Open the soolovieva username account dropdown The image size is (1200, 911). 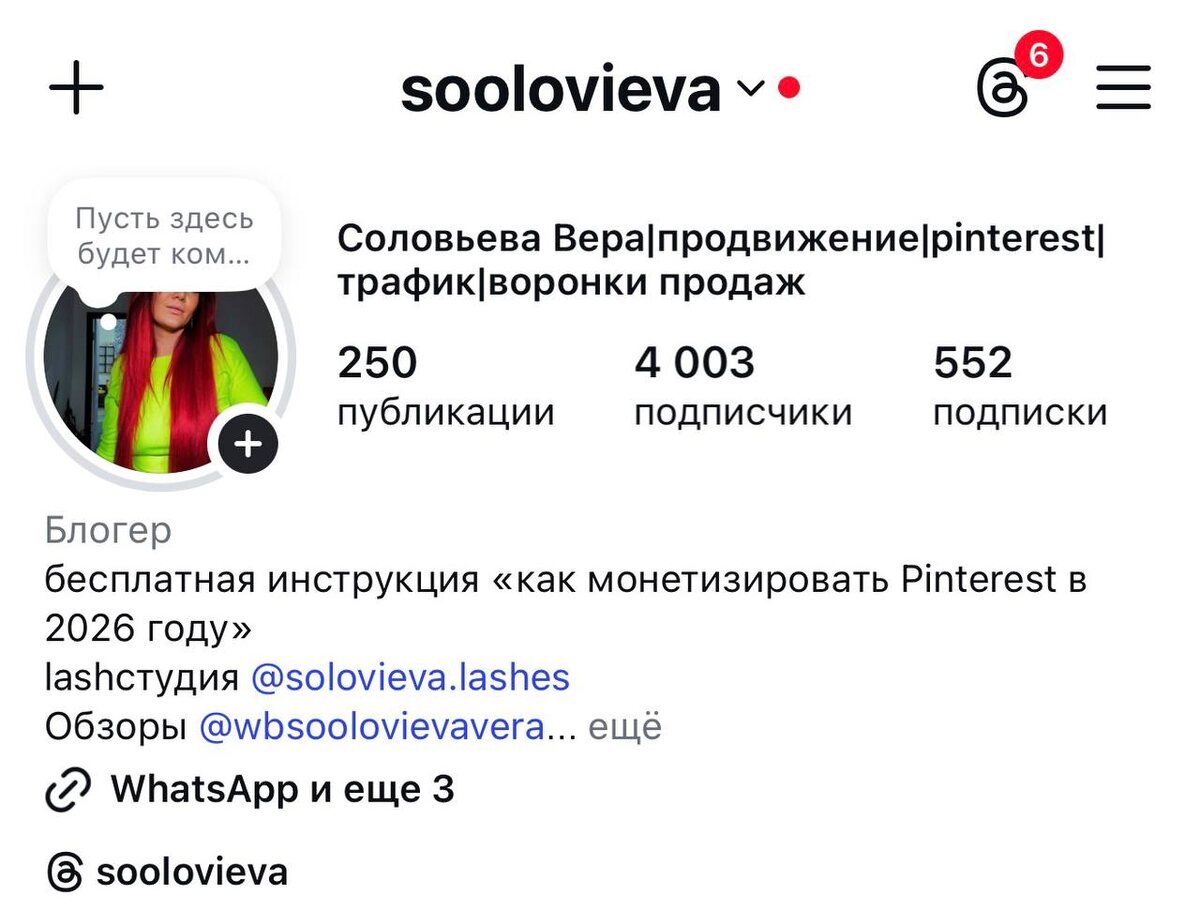click(561, 89)
